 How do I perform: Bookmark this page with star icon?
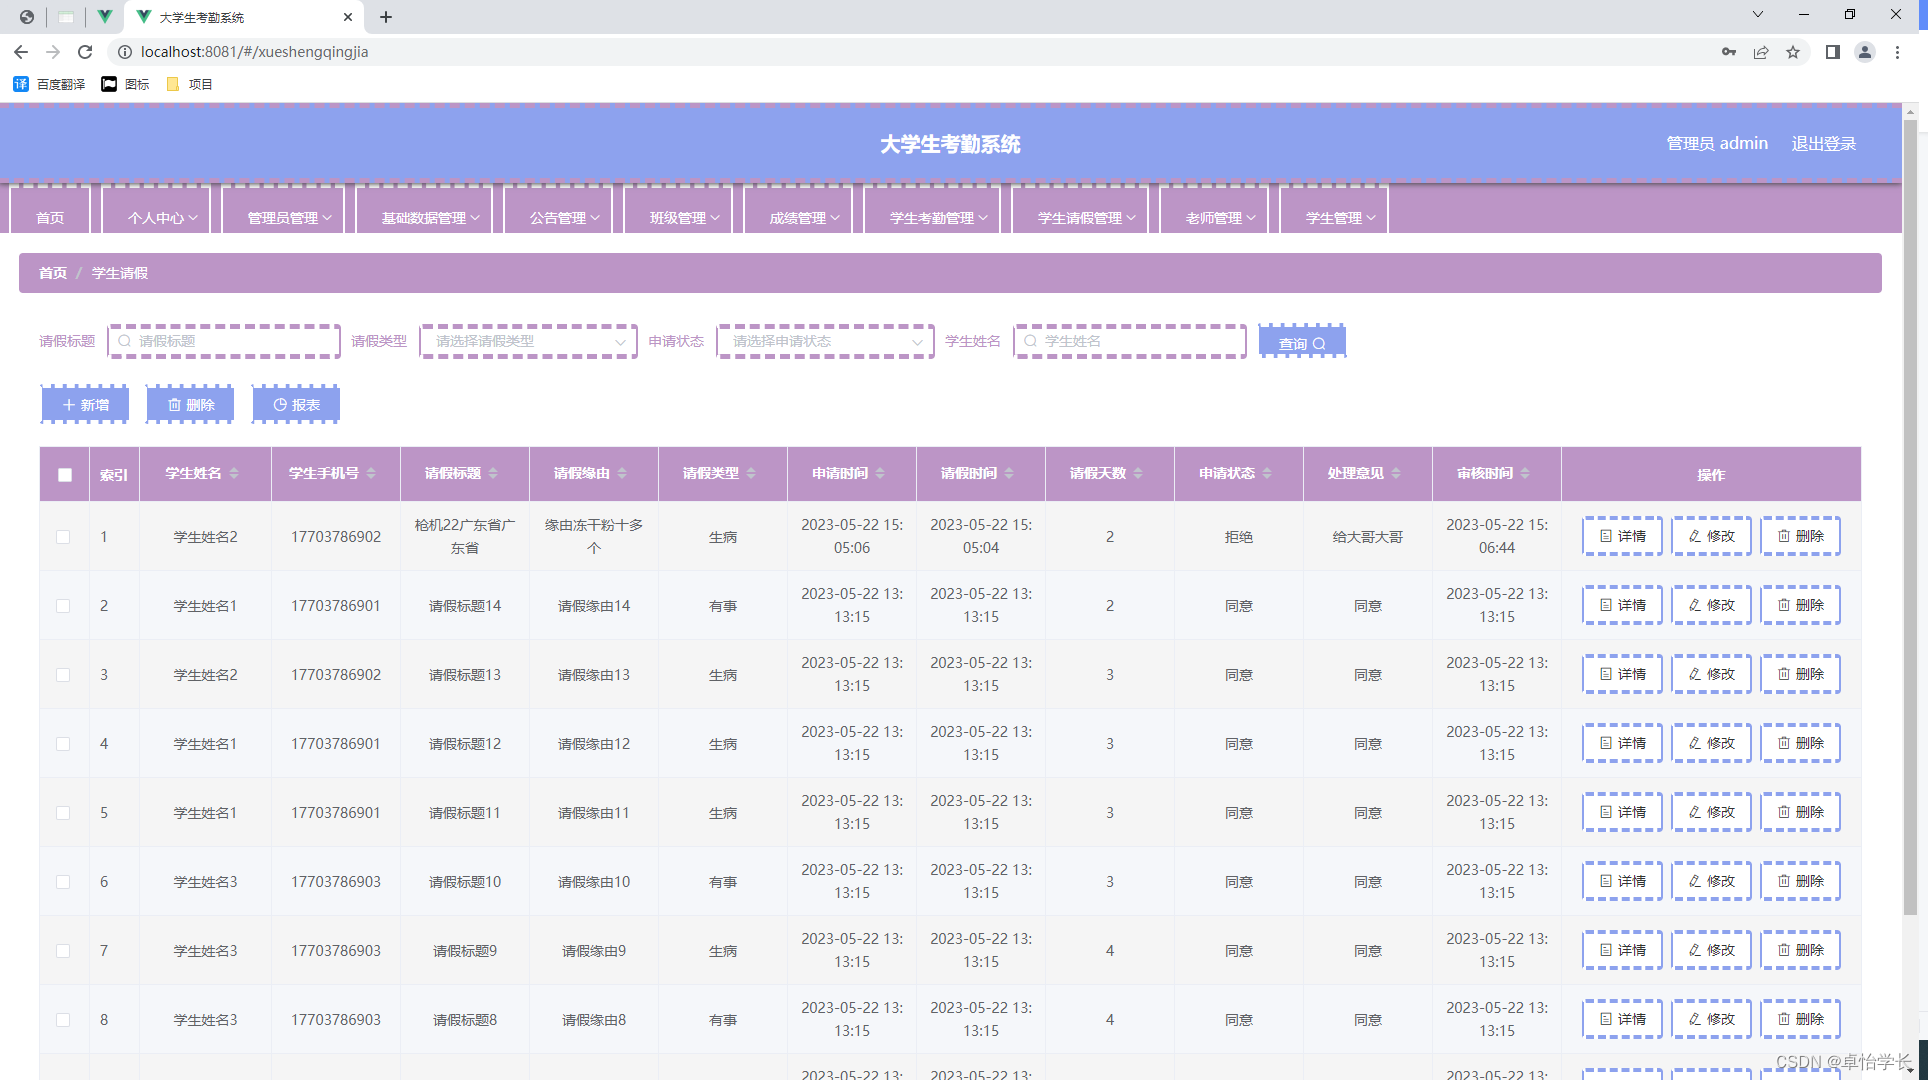(x=1793, y=52)
